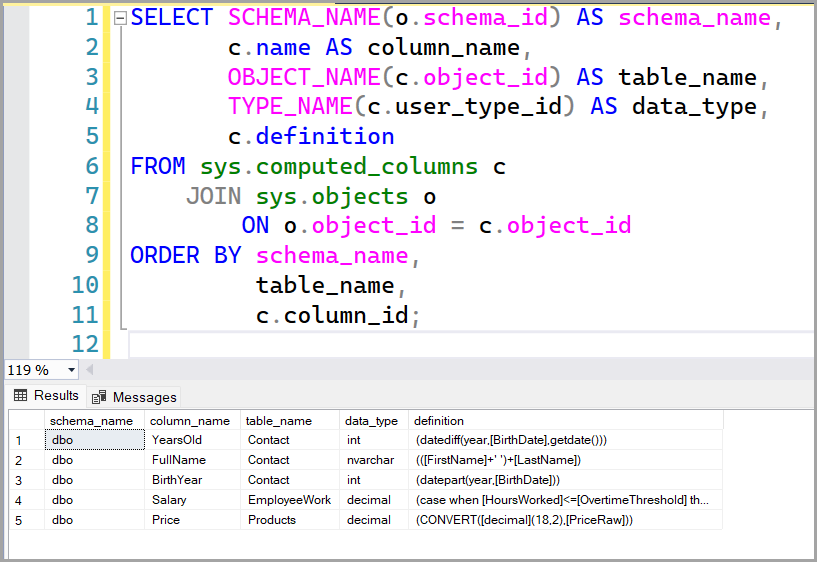Select result row header 4
The image size is (817, 562).
click(x=27, y=500)
